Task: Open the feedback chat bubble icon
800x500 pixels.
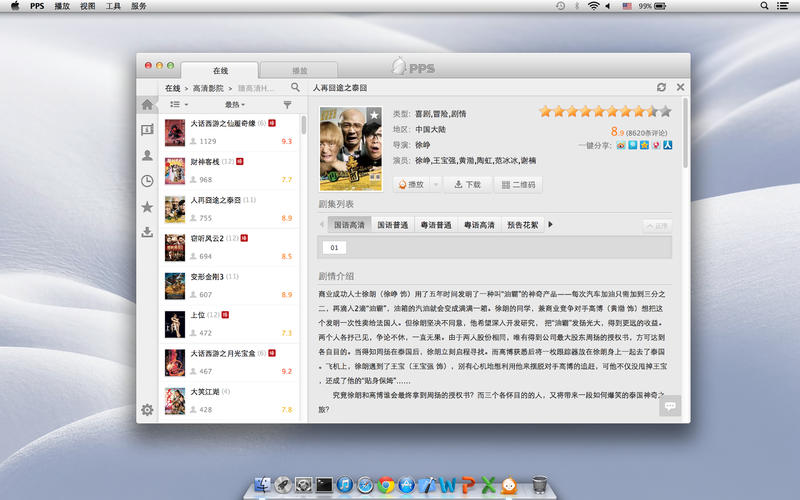Action: (x=670, y=406)
